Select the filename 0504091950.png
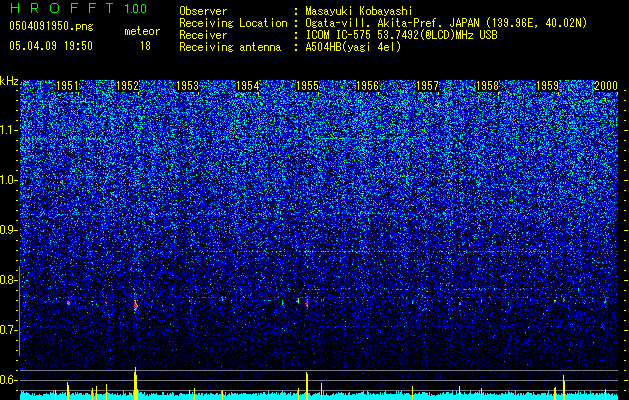Image resolution: width=629 pixels, height=400 pixels. (51, 26)
